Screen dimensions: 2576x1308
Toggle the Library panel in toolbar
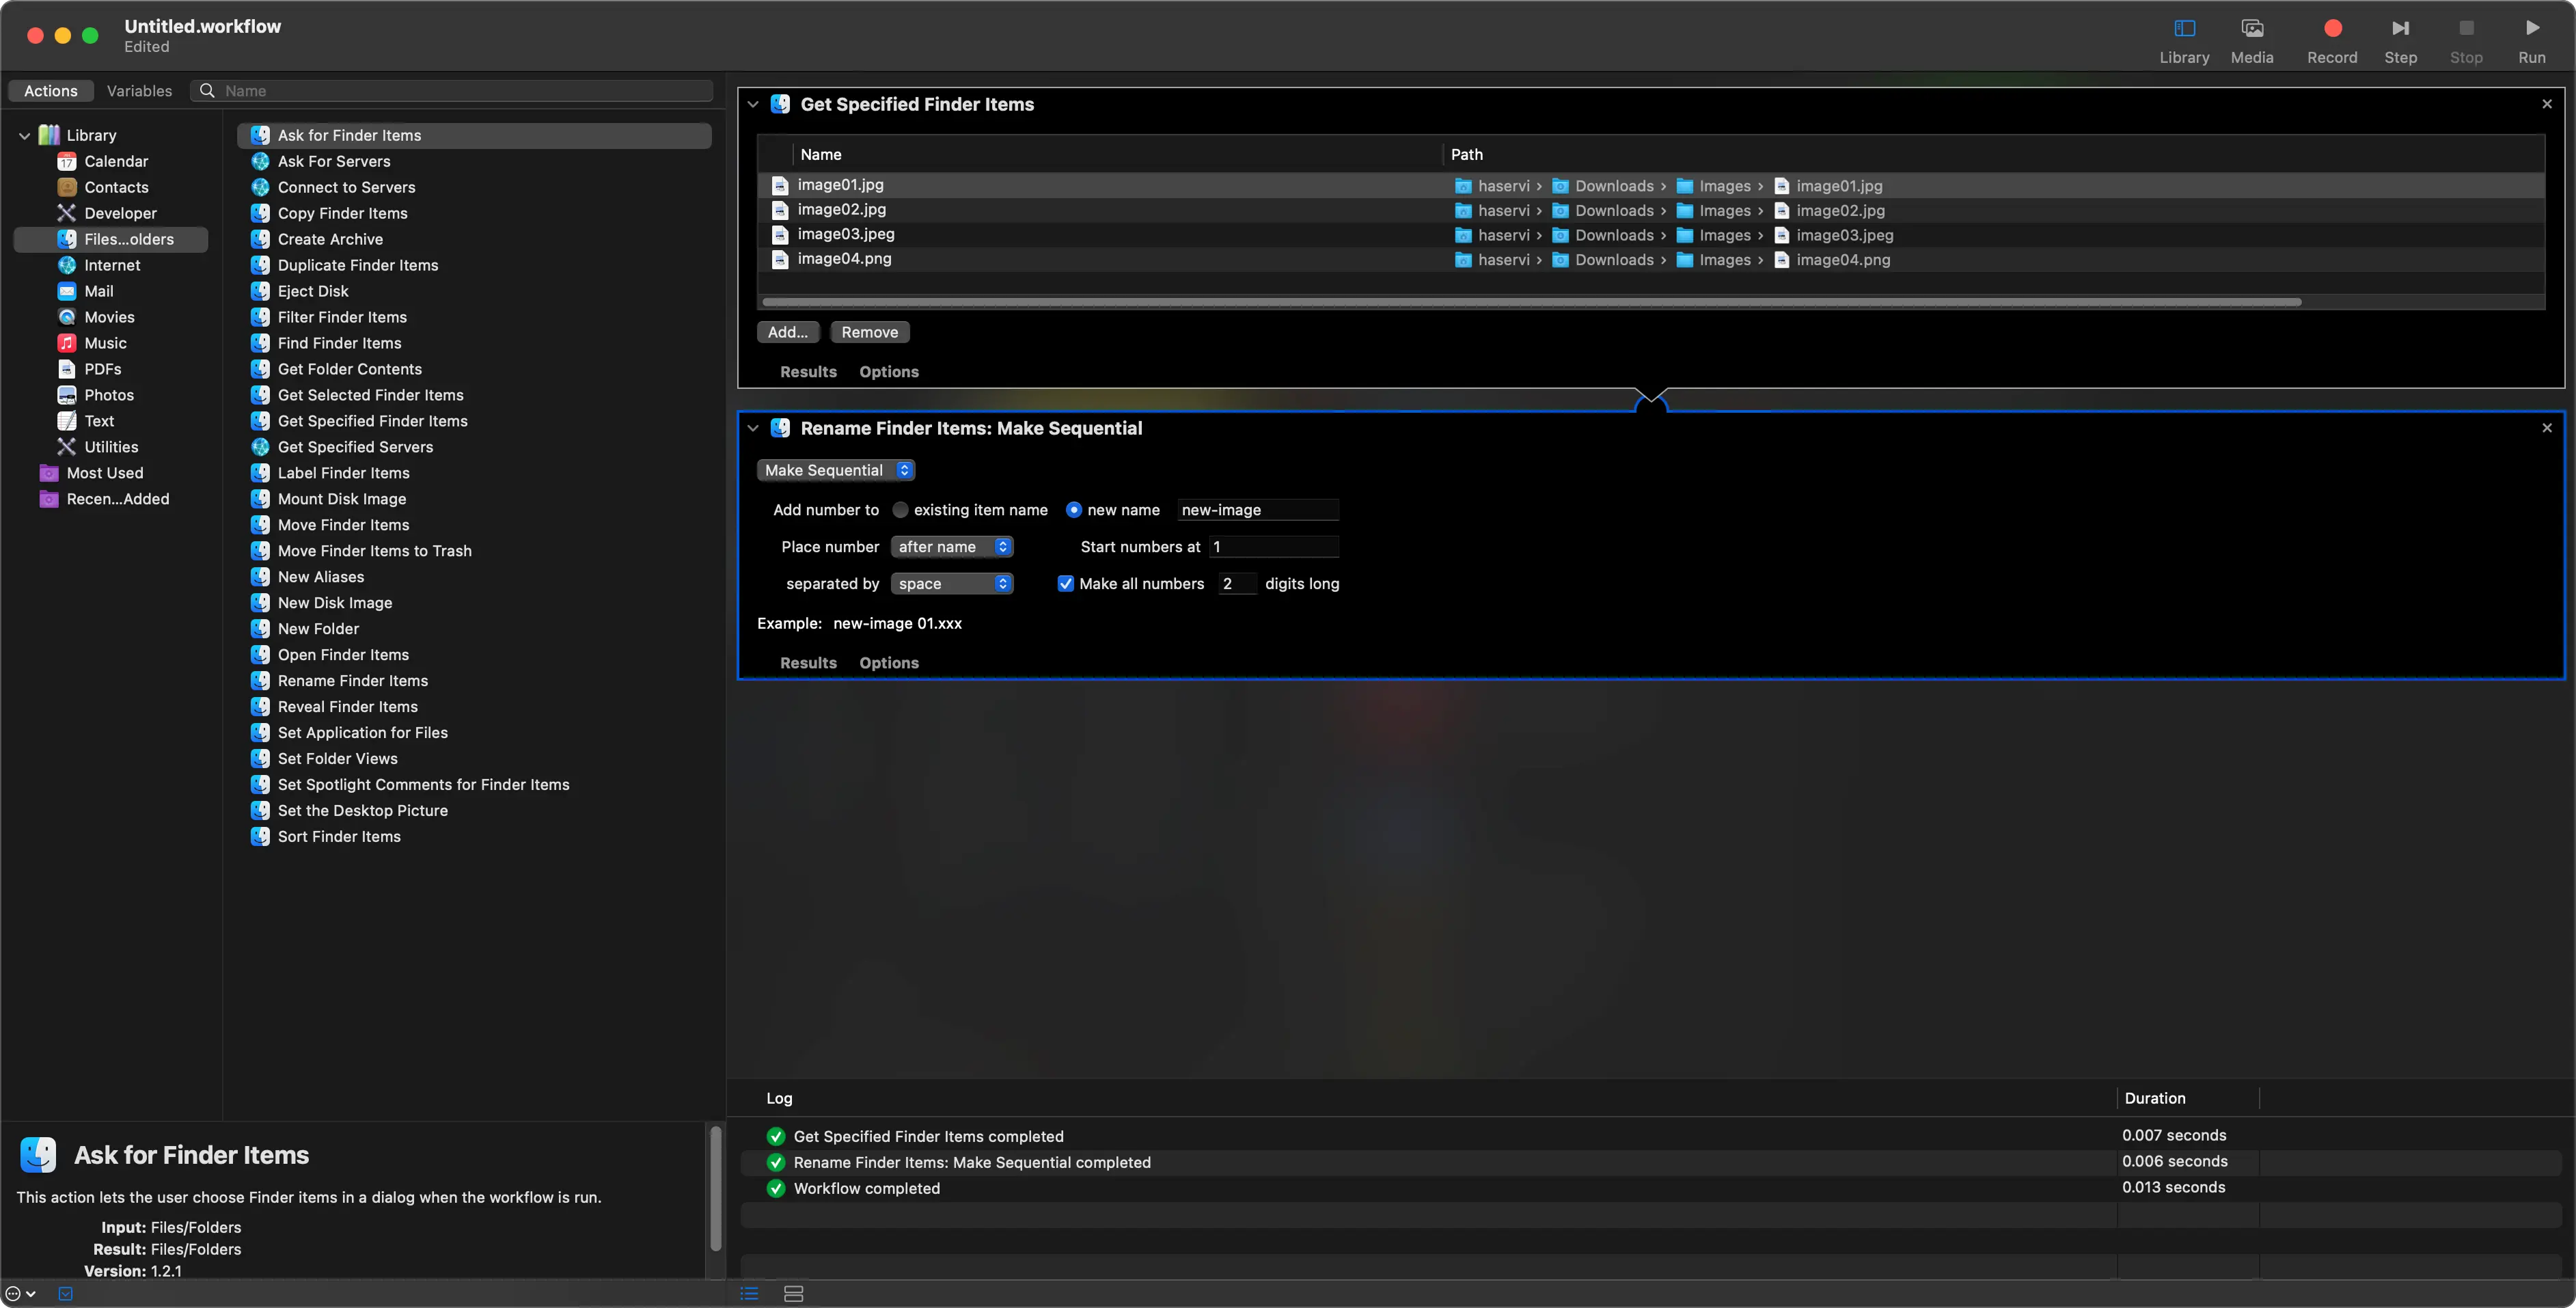tap(2184, 40)
